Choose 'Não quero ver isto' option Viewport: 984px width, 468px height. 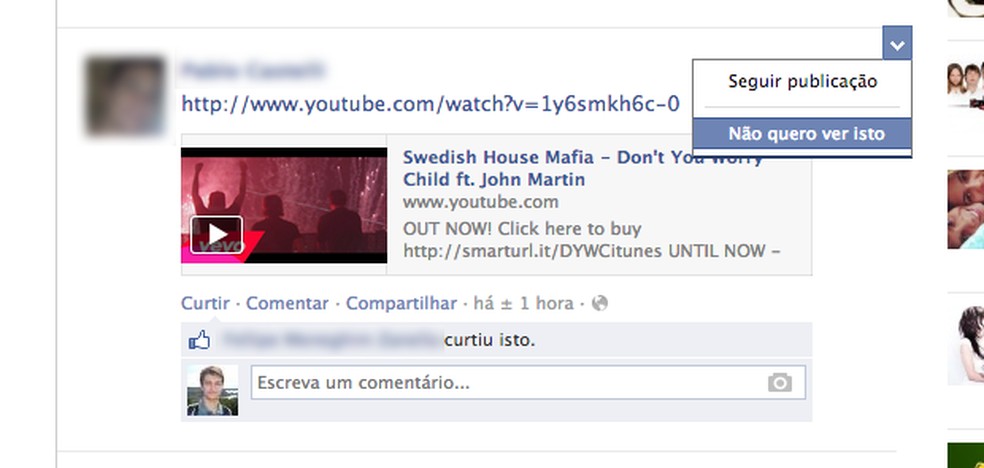pyautogui.click(x=802, y=134)
